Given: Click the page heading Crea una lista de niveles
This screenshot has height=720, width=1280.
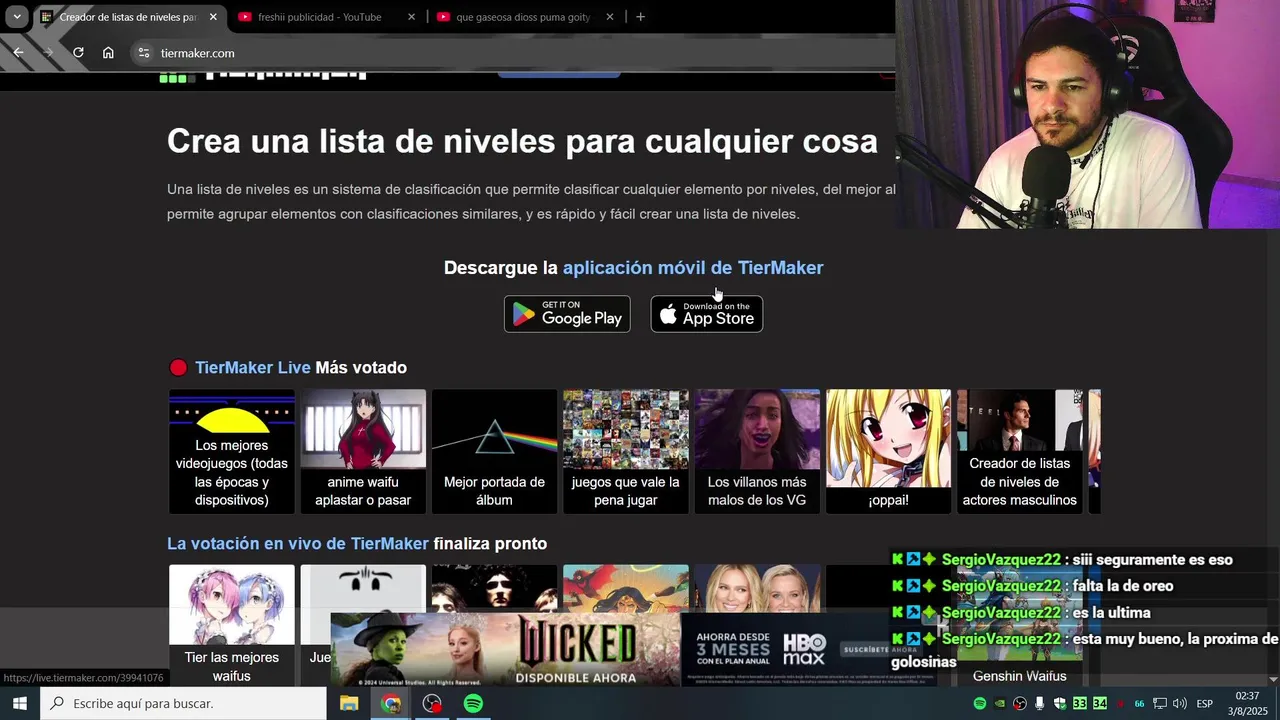Looking at the screenshot, I should 522,141.
